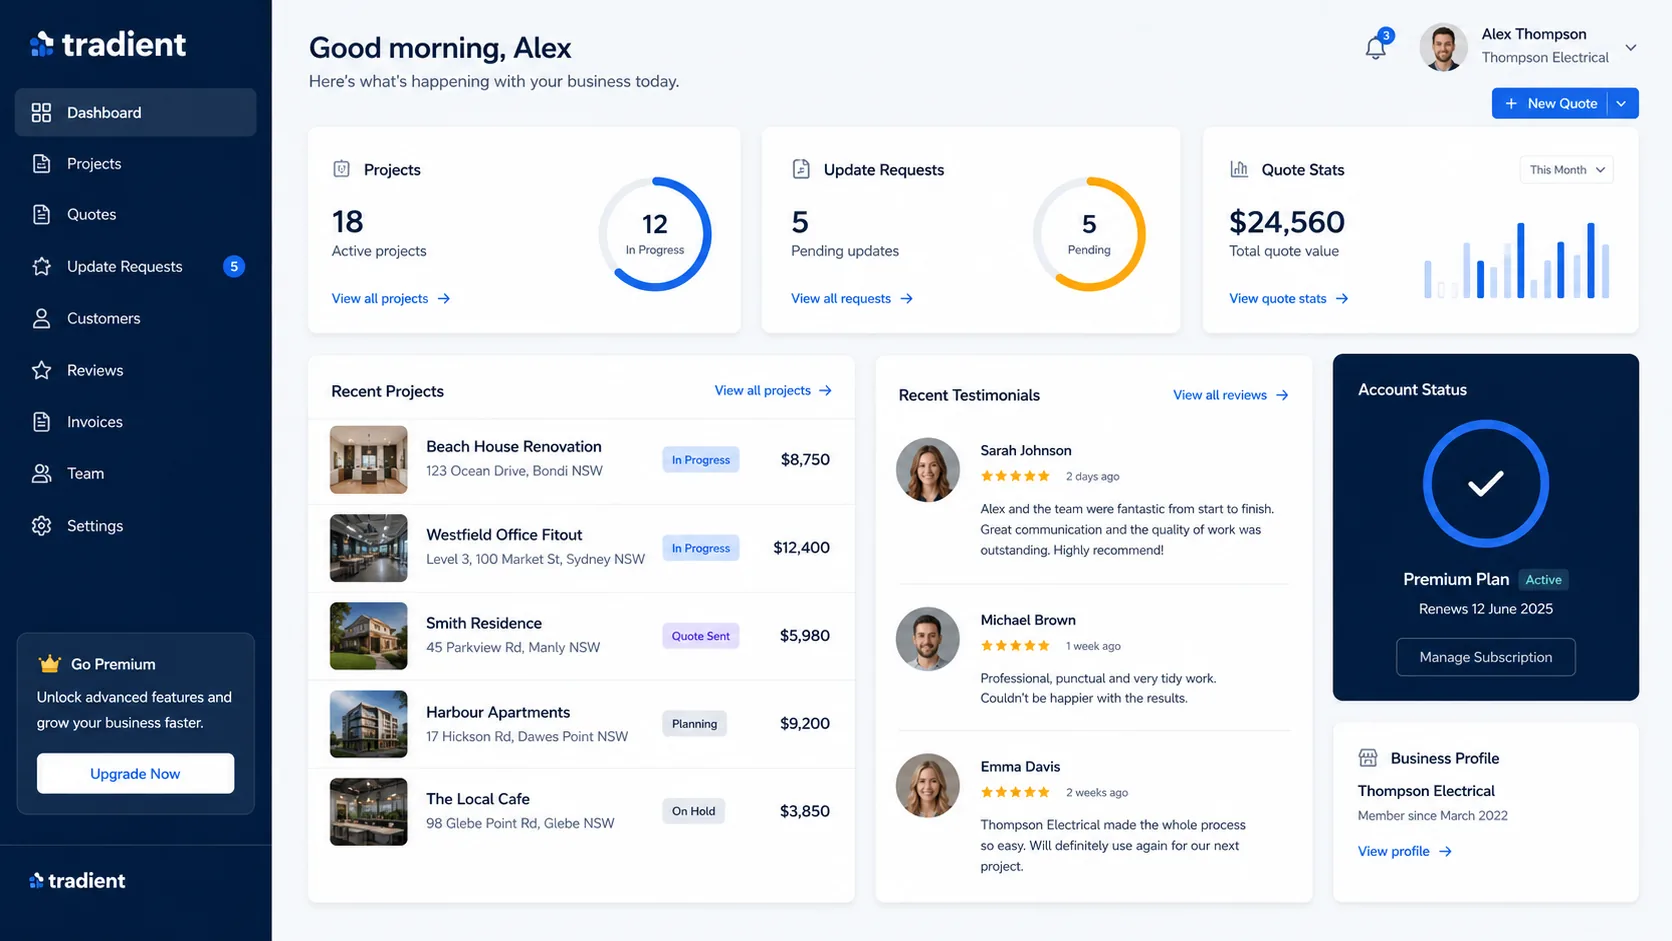The height and width of the screenshot is (941, 1672).
Task: Click the Go Premium crown icon
Action: click(49, 663)
